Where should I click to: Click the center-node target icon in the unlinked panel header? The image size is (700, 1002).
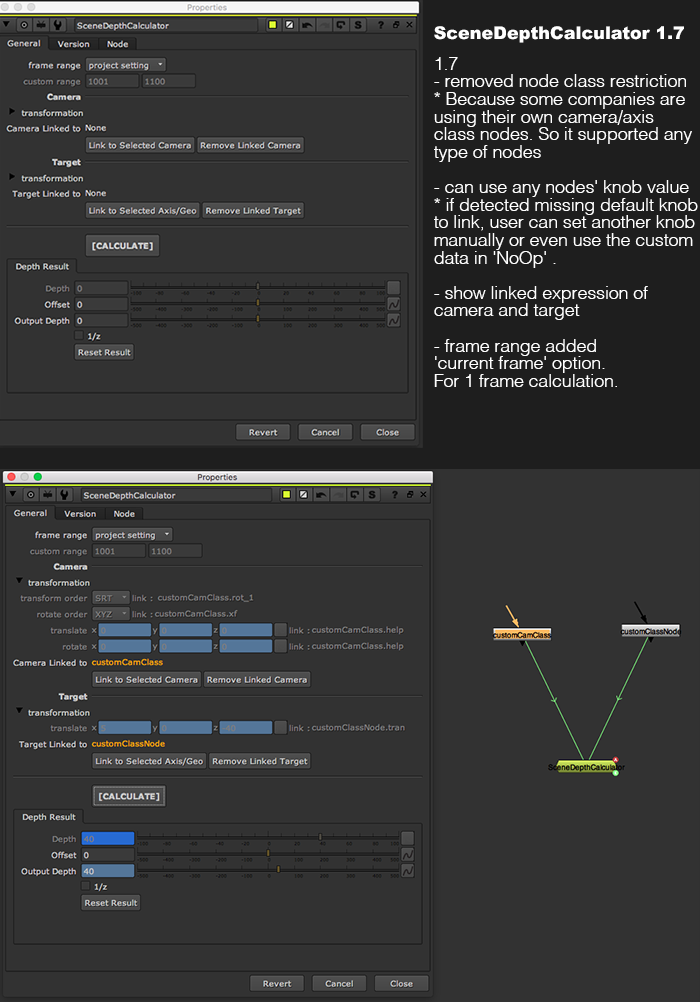click(24, 25)
